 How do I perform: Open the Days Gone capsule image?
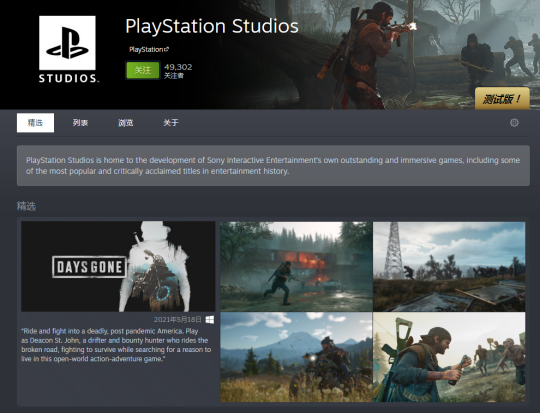(x=118, y=266)
